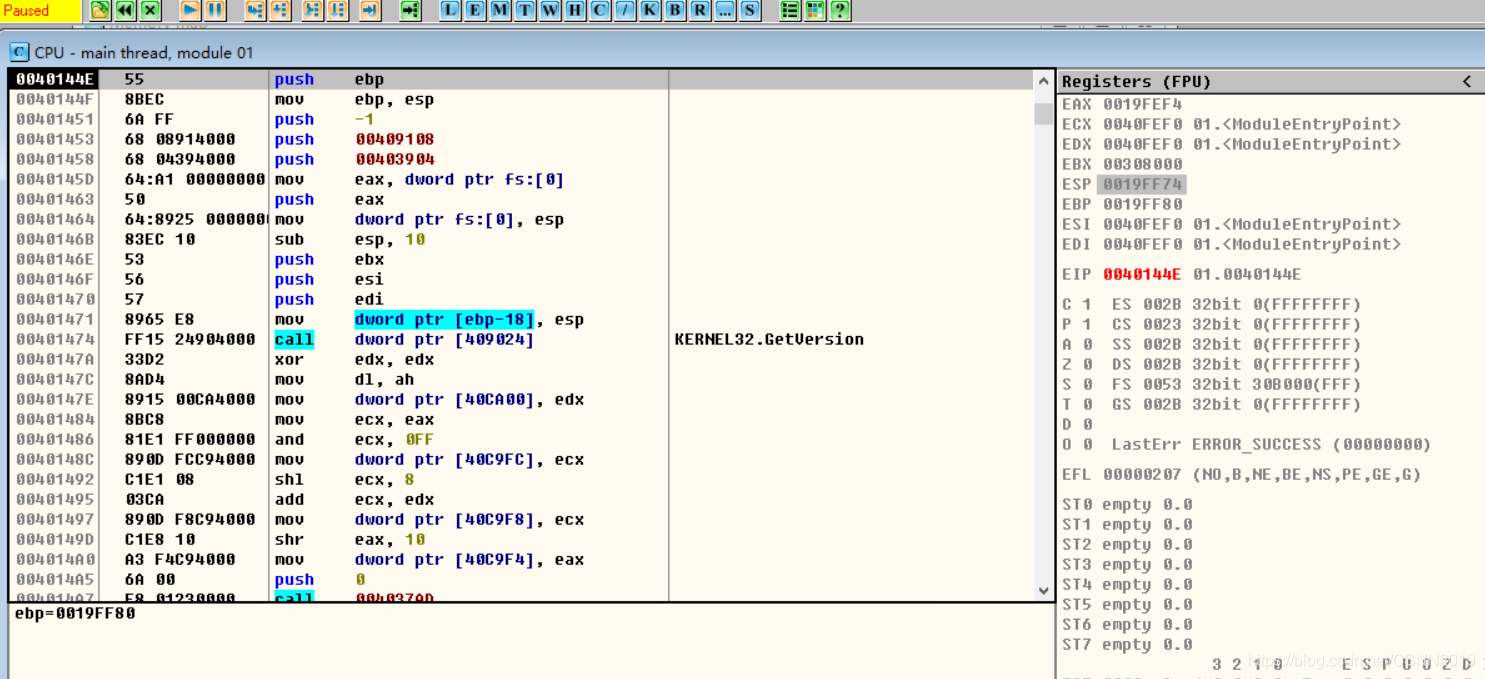The image size is (1485, 679).
Task: Select the 'and ecx, 0FF' instruction
Action: tap(521, 439)
